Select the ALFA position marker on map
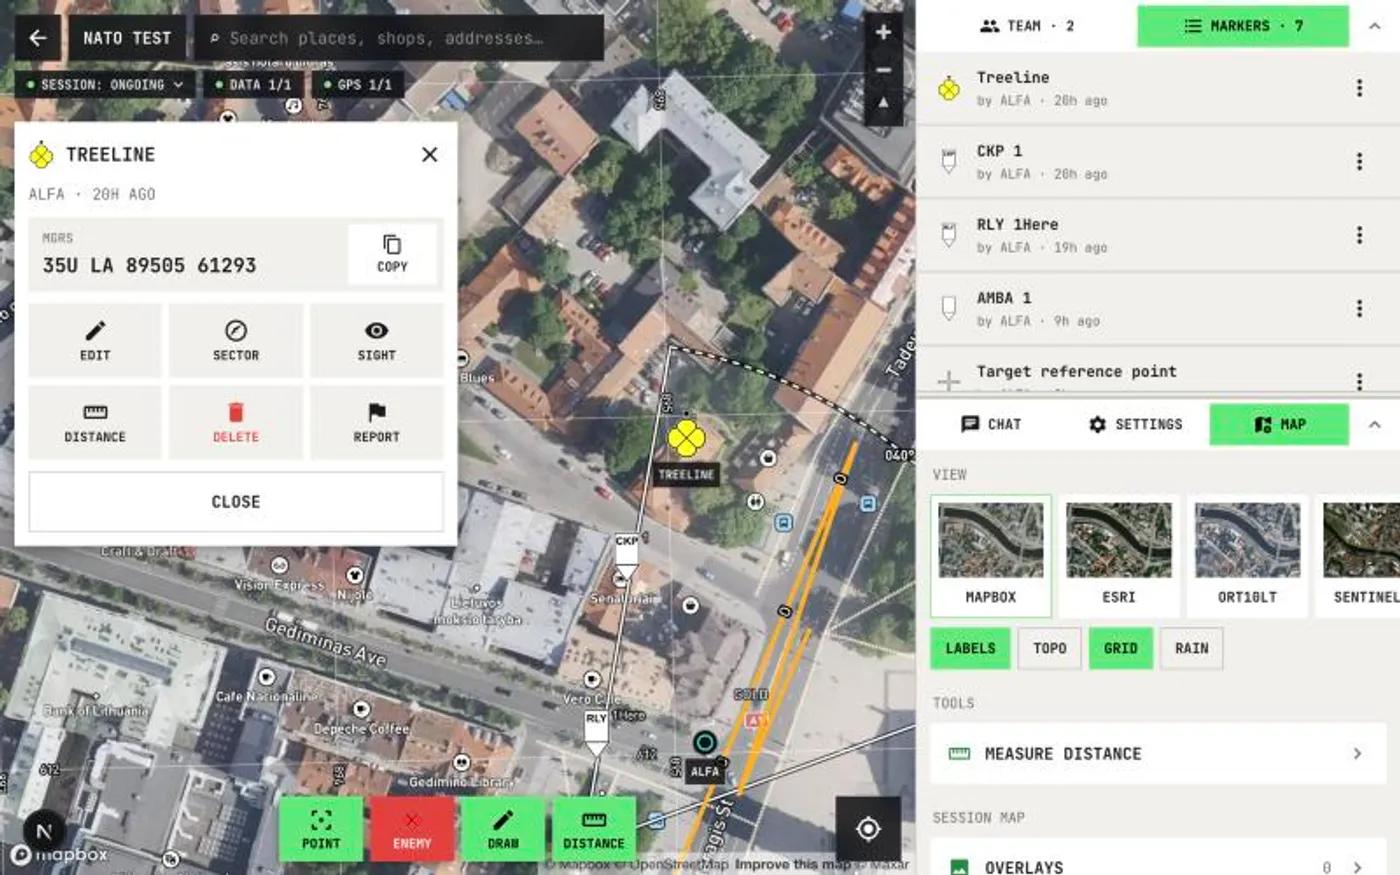Image resolution: width=1400 pixels, height=875 pixels. pos(705,742)
